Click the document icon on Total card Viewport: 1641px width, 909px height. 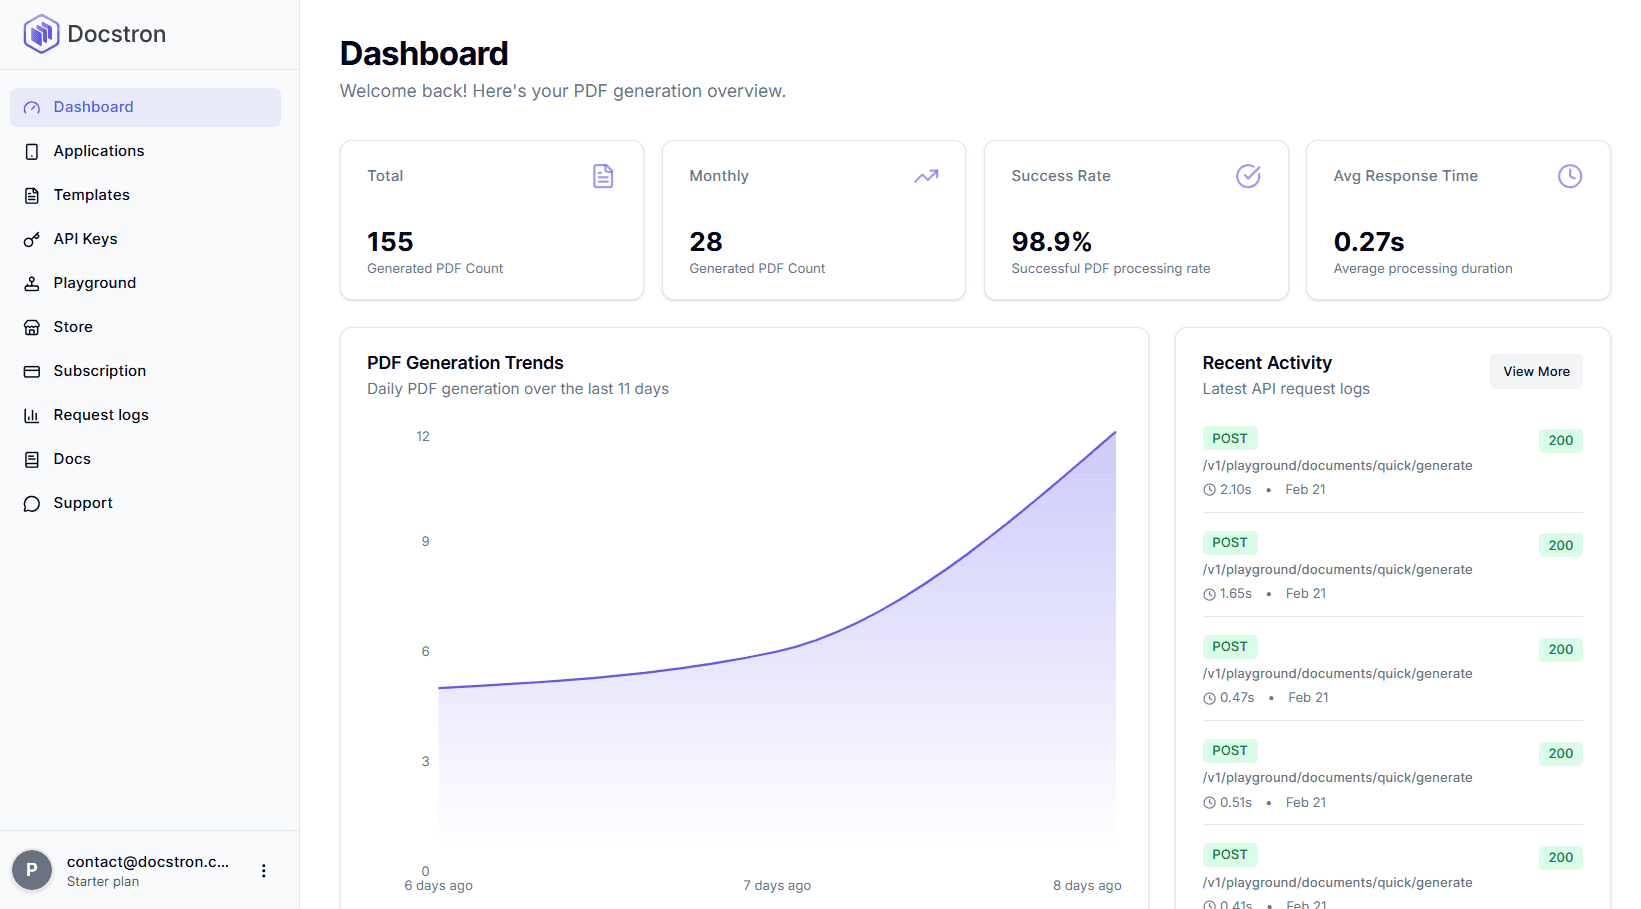click(x=603, y=176)
